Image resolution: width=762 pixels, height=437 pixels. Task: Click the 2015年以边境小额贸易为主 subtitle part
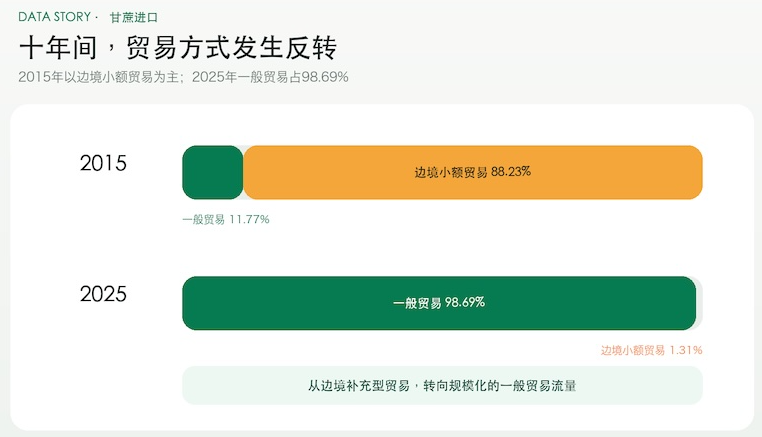(98, 77)
